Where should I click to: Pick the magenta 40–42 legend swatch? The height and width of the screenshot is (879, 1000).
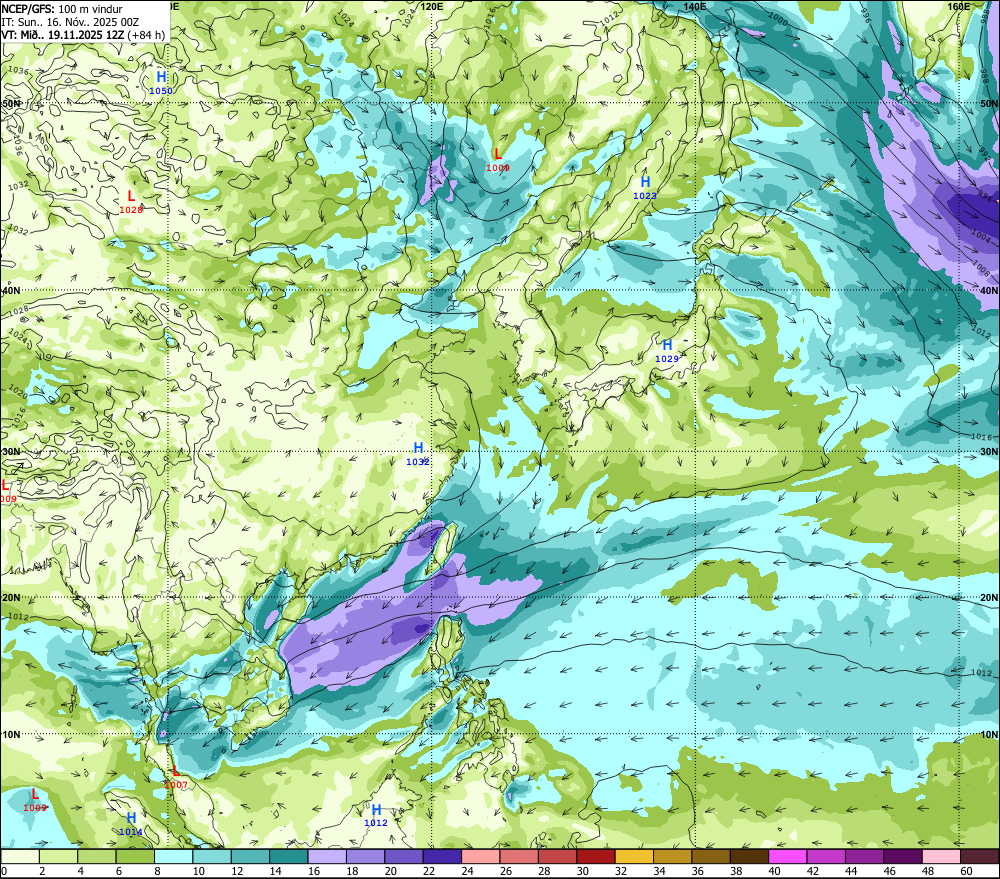click(788, 856)
